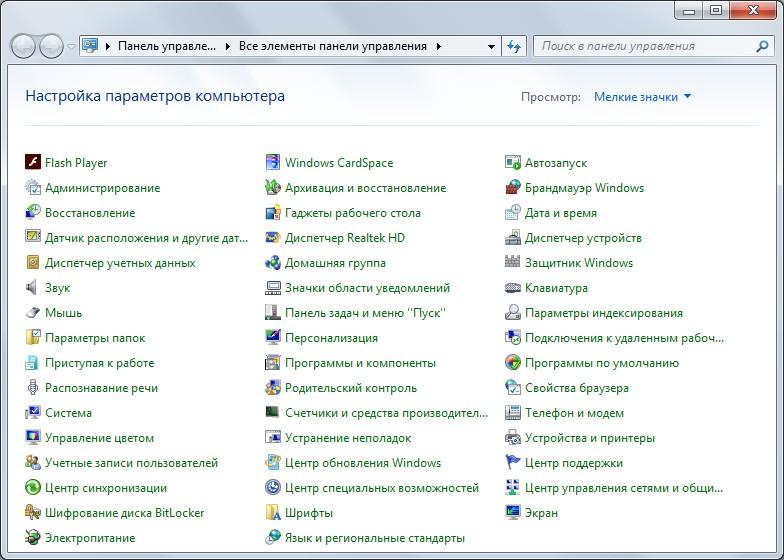Open Устранение неполадок link
Viewport: 784px width, 560px height.
348,438
